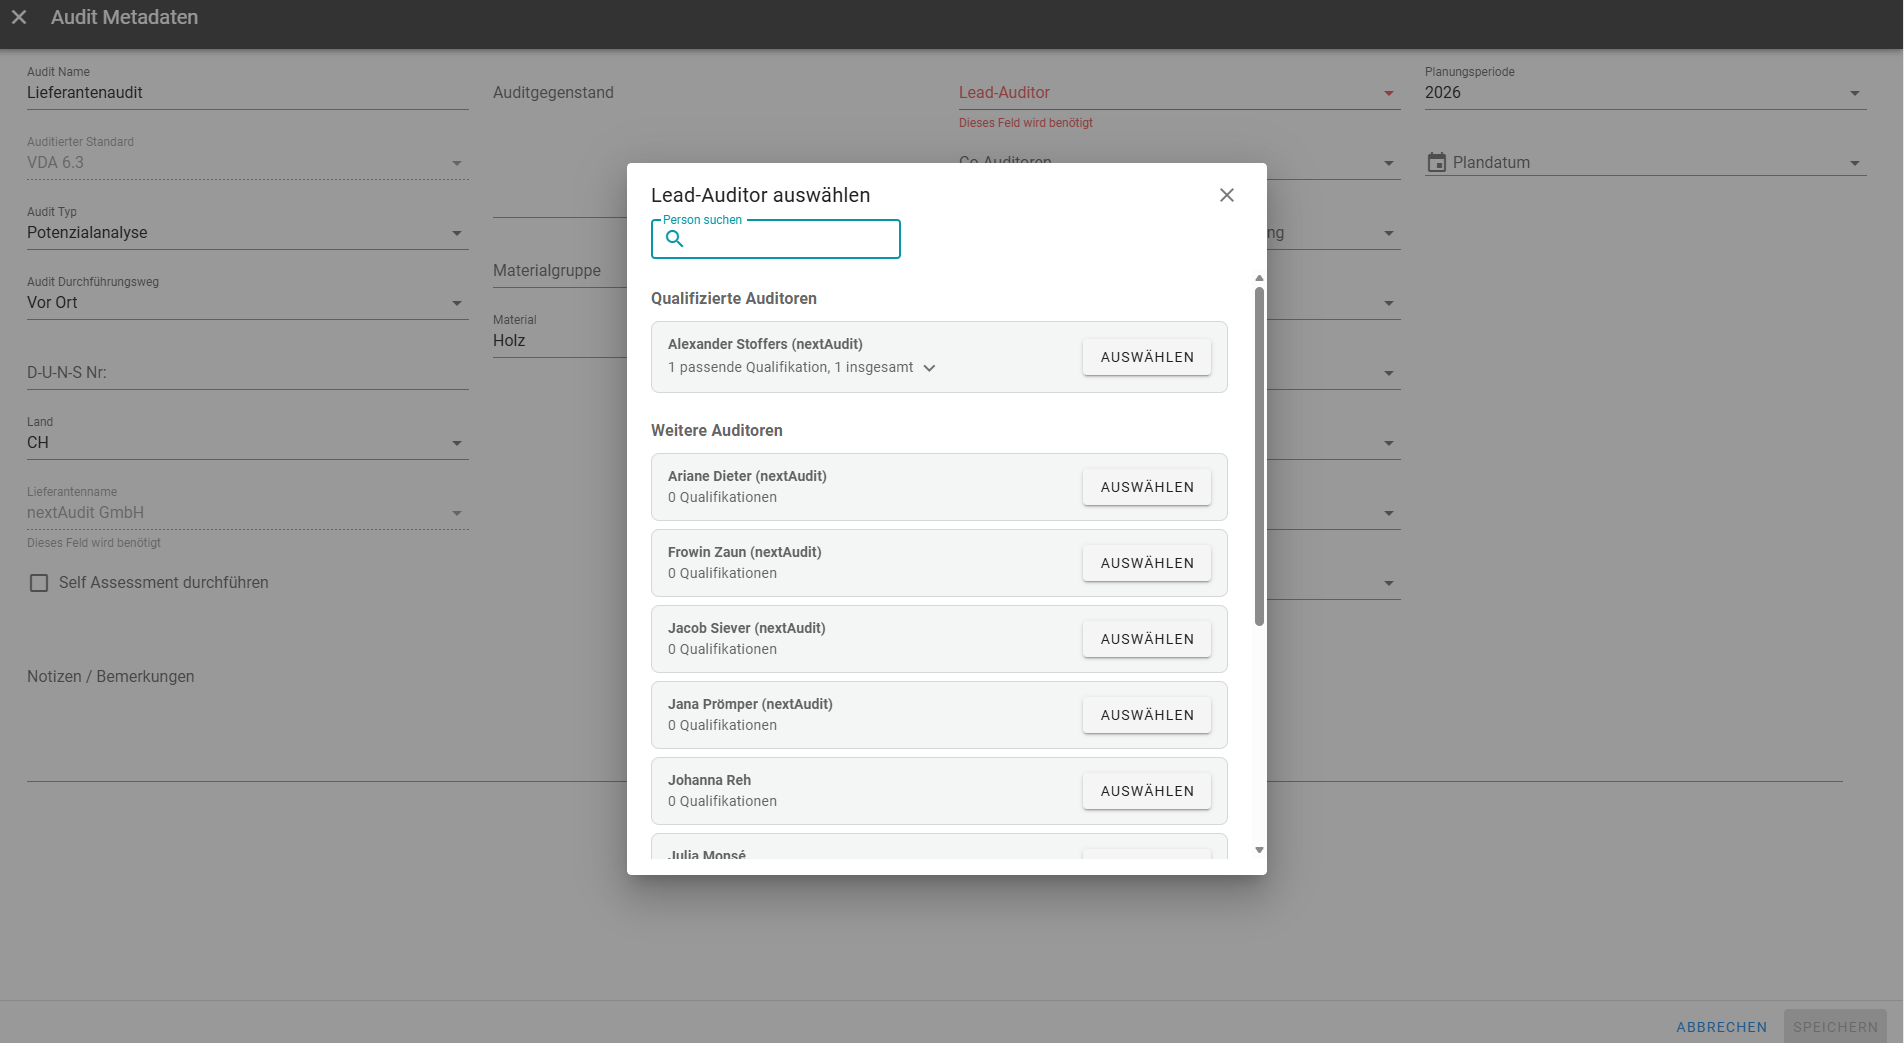Choose Johanna Reh via Auswählen button
This screenshot has width=1904, height=1043.
1146,791
